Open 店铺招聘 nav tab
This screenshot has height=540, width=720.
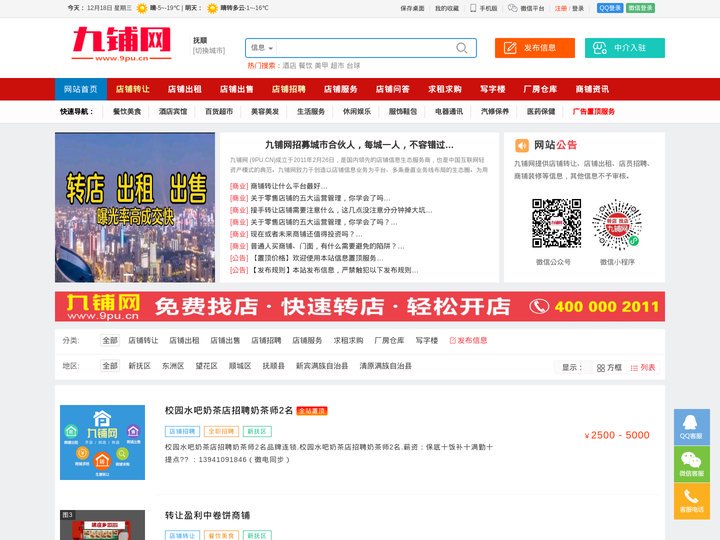(288, 89)
